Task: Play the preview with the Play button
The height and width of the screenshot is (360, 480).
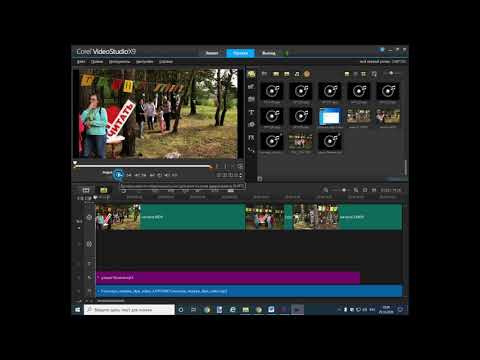Action: tap(118, 175)
